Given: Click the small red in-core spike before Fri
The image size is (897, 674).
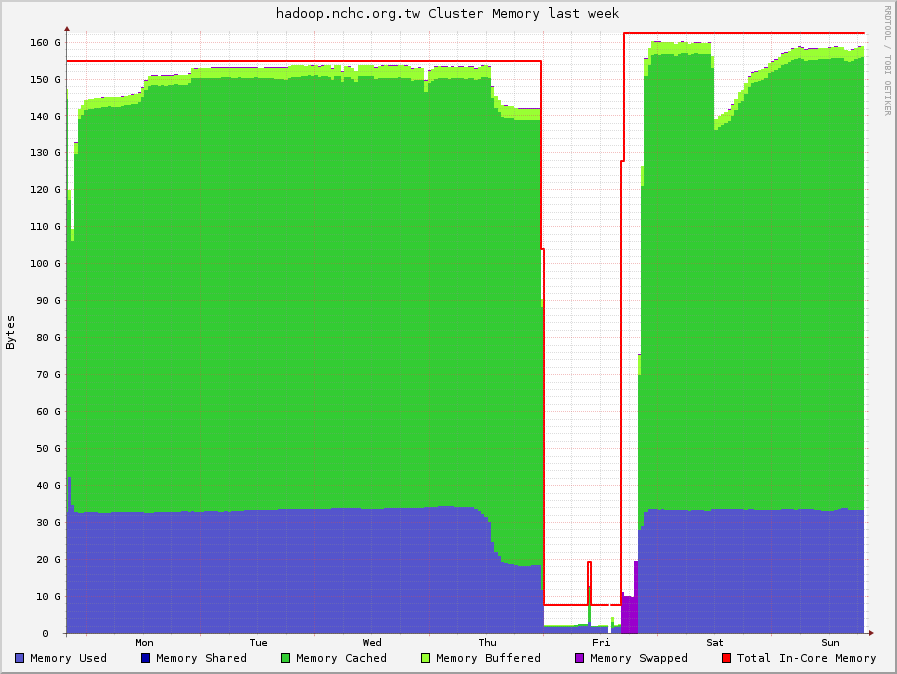Looking at the screenshot, I should point(589,582).
